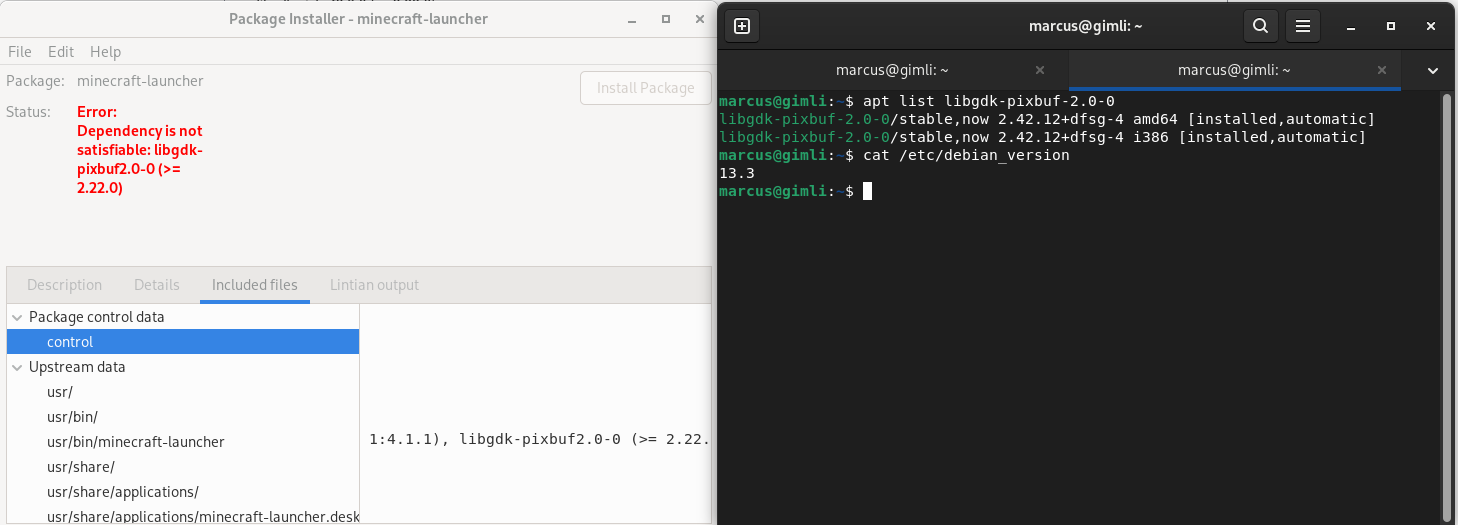Switch to the Lintian output tab
The height and width of the screenshot is (525, 1458).
374,285
